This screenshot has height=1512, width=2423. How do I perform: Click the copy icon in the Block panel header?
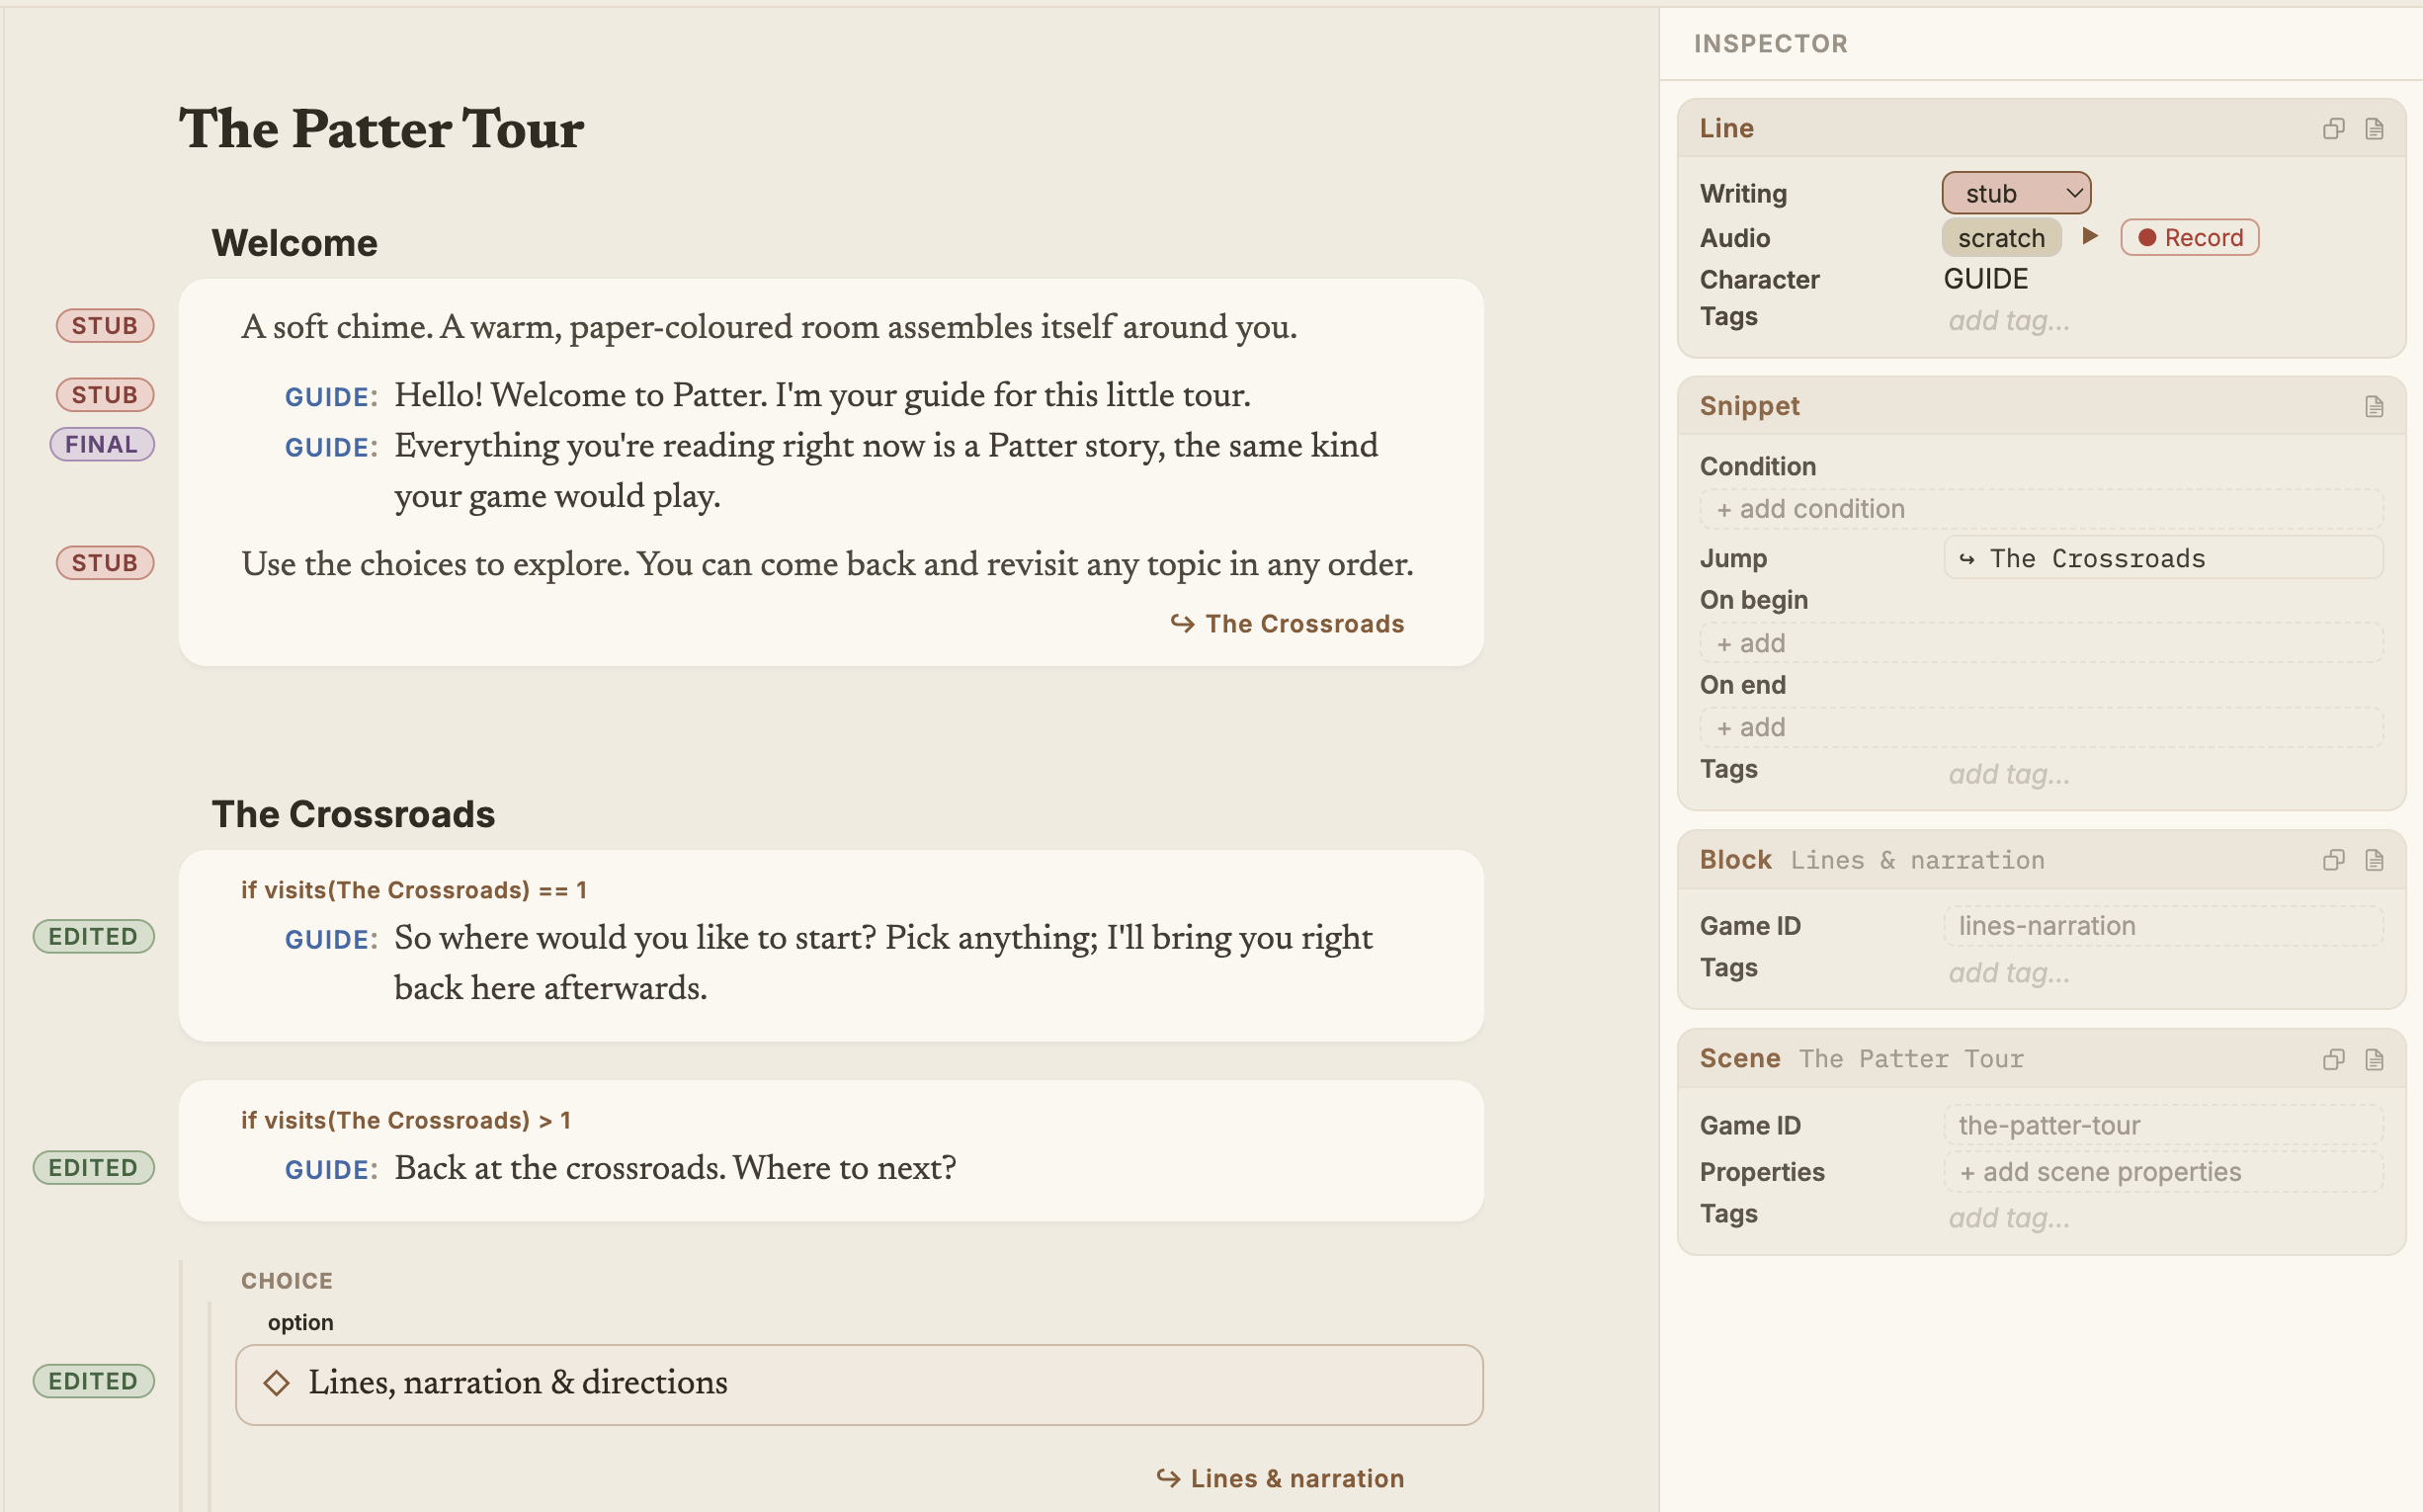point(2333,860)
